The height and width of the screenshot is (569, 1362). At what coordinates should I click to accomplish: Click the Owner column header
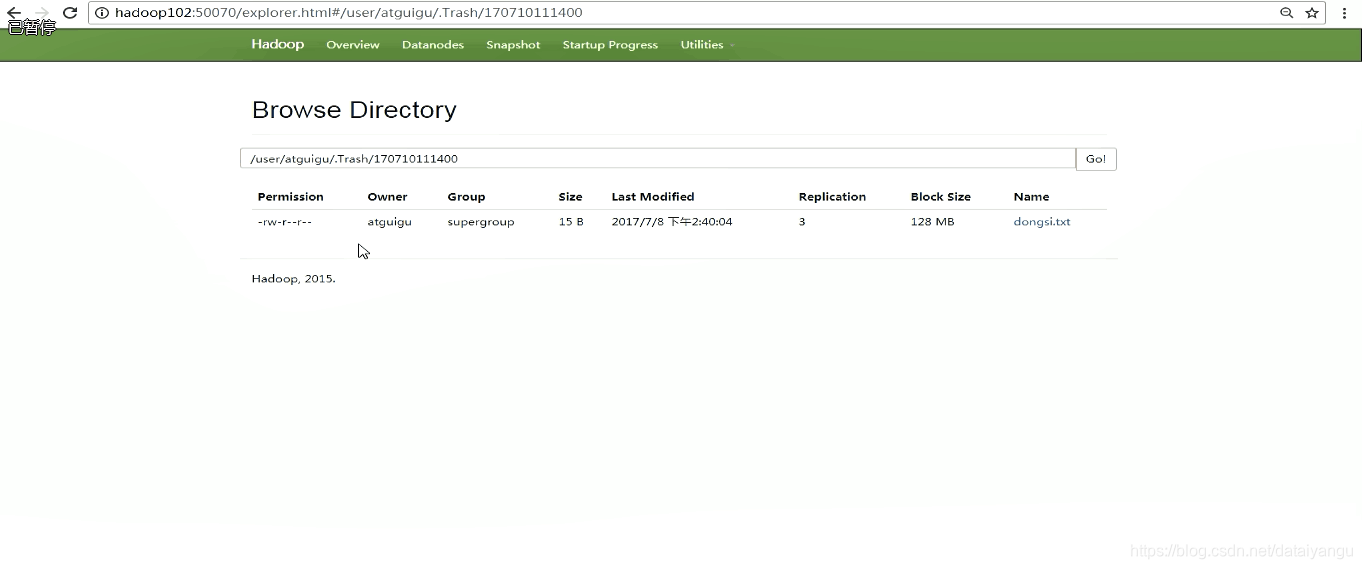[387, 197]
